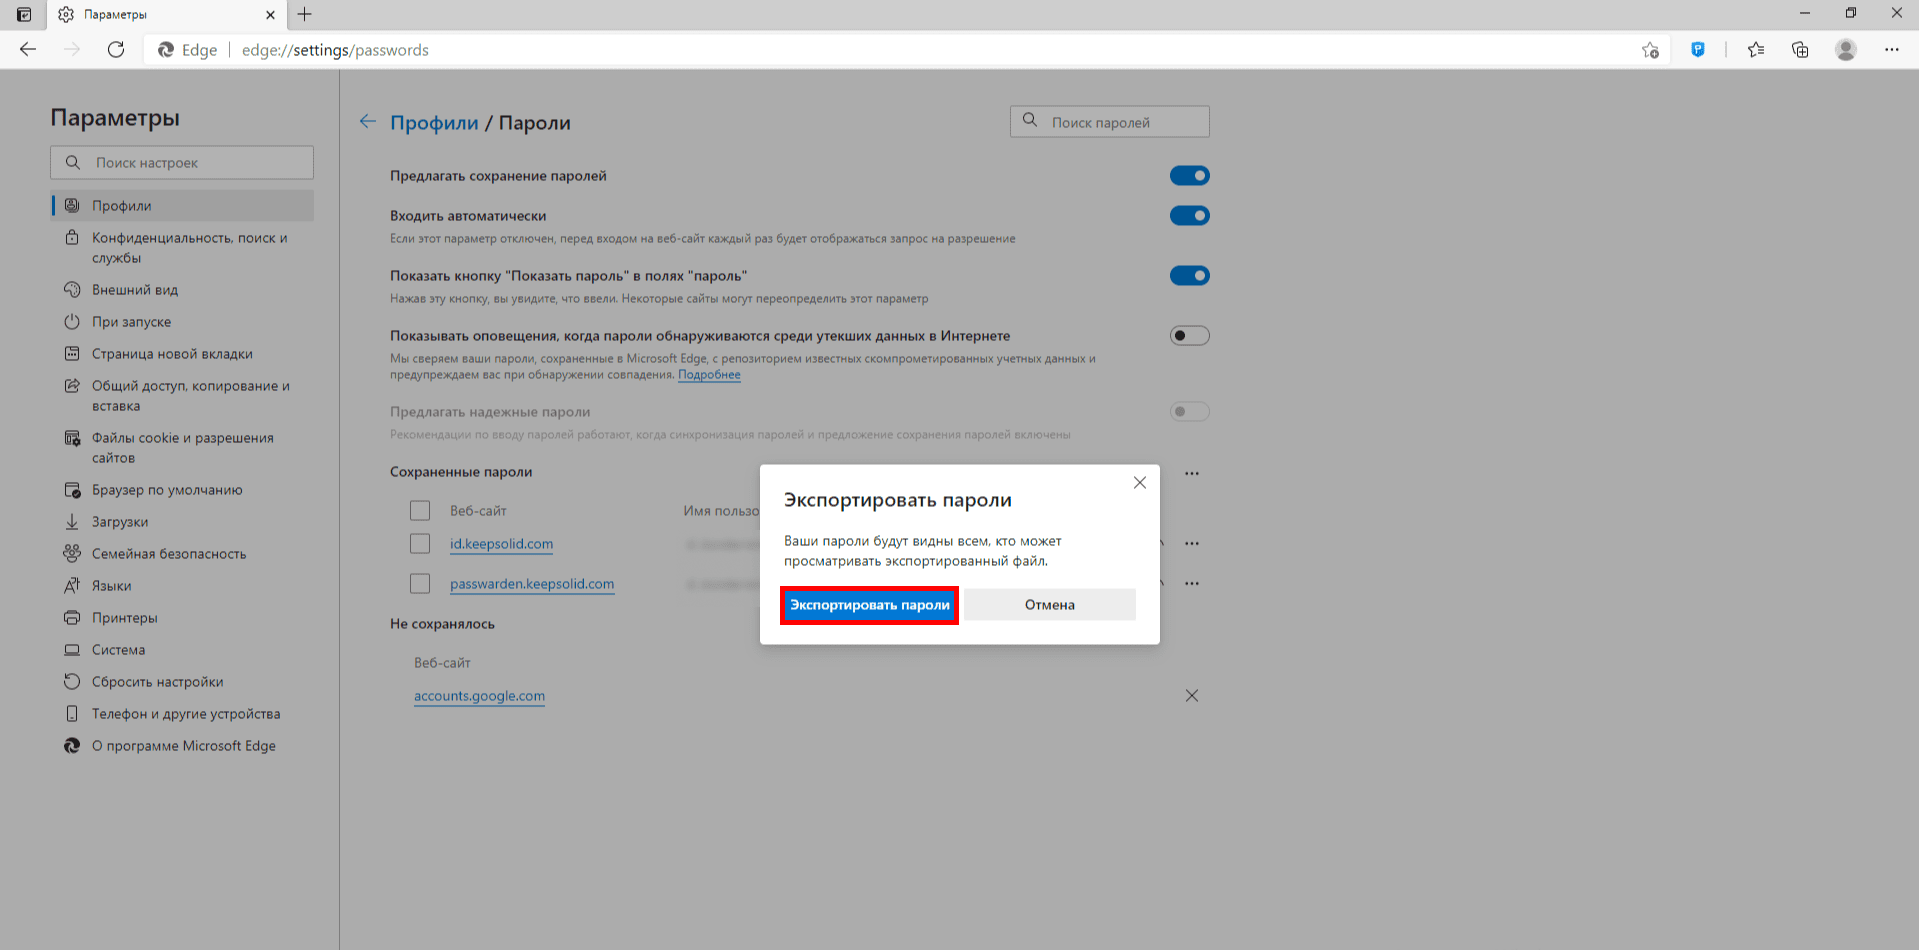Open more options for Сохраненные пароли
Viewport: 1919px width, 950px height.
pyautogui.click(x=1191, y=473)
